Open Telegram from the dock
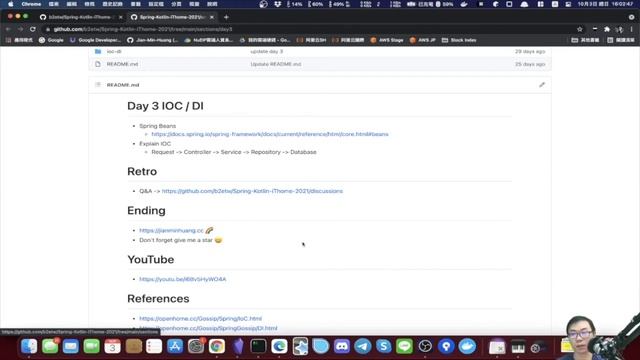Viewport: 640px width, 360px height. (x=362, y=347)
